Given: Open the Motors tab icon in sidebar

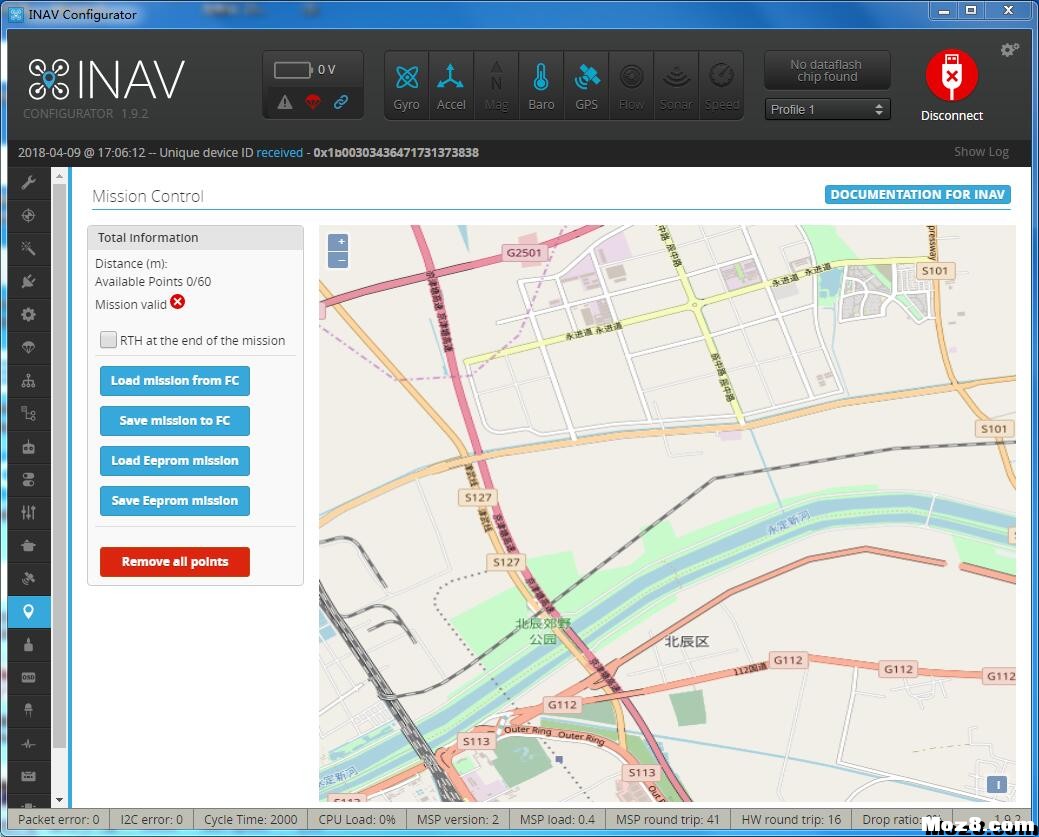Looking at the screenshot, I should 28,644.
